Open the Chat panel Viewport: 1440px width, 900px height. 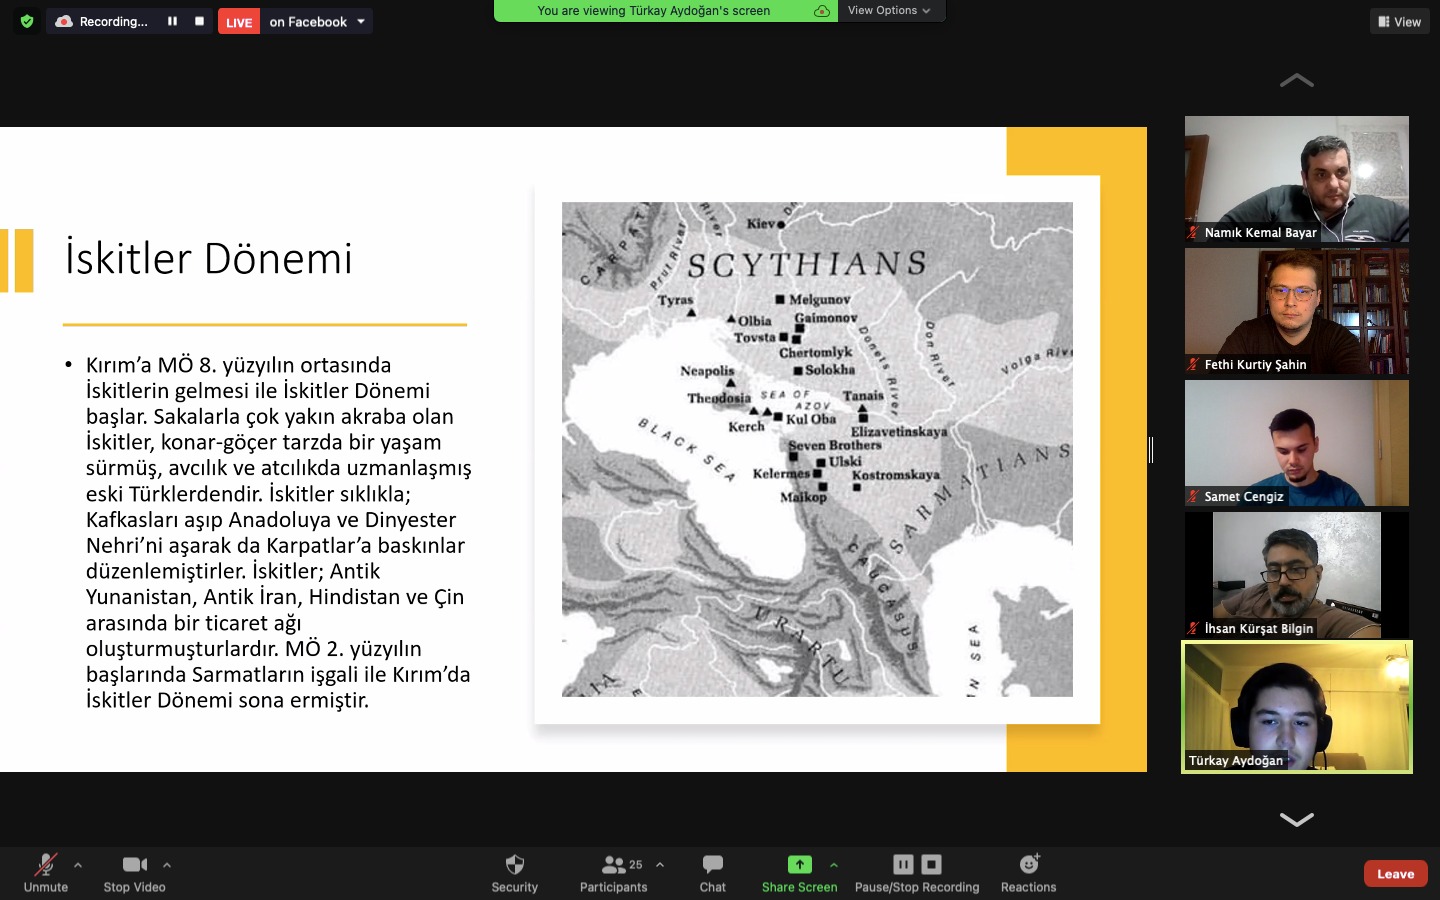[713, 873]
